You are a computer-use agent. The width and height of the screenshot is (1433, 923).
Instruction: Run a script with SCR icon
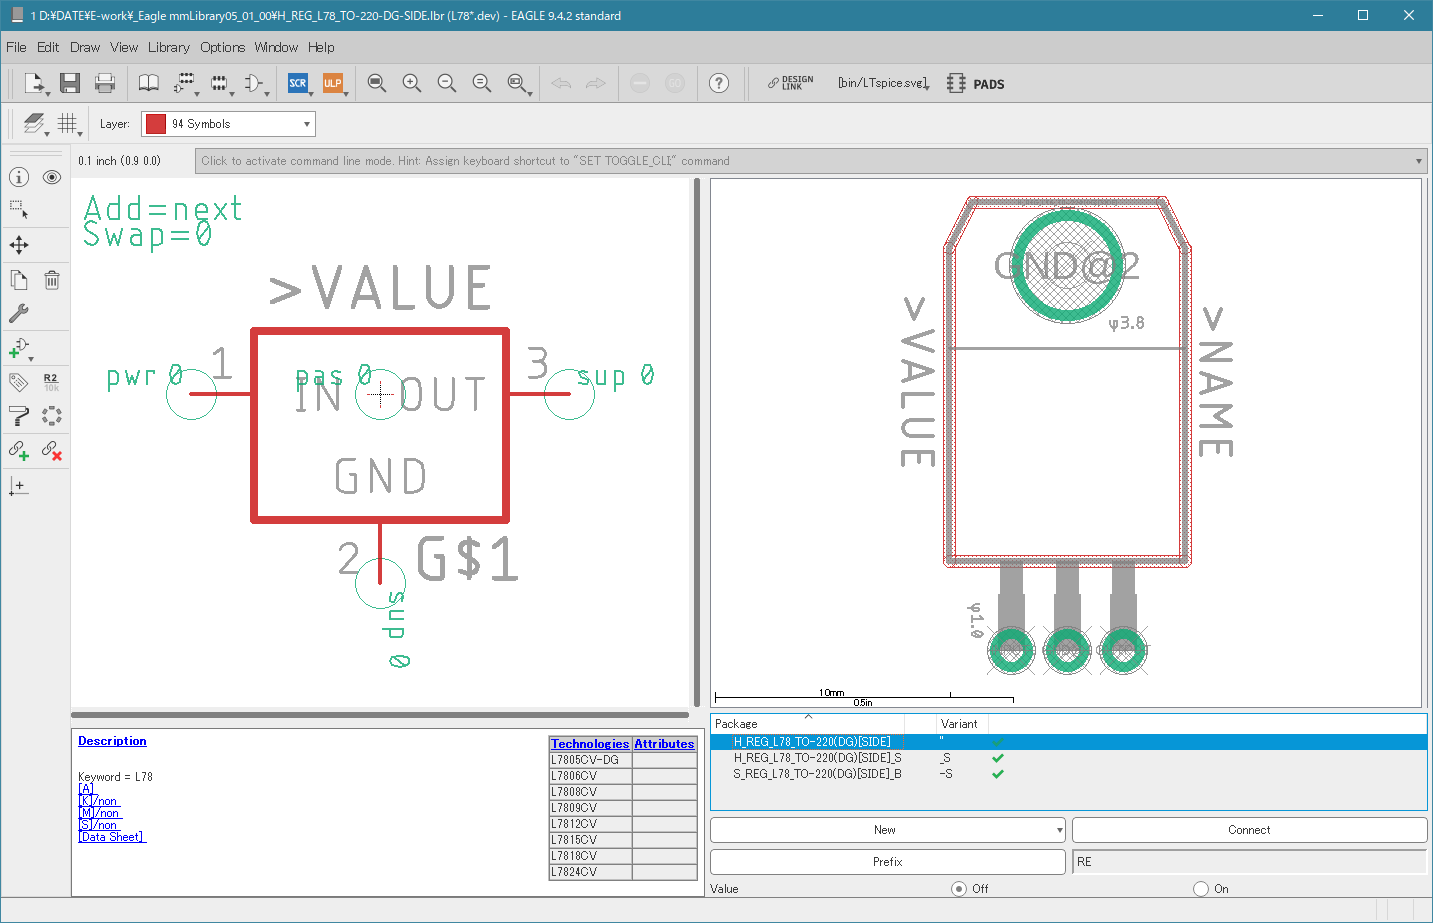click(x=298, y=83)
